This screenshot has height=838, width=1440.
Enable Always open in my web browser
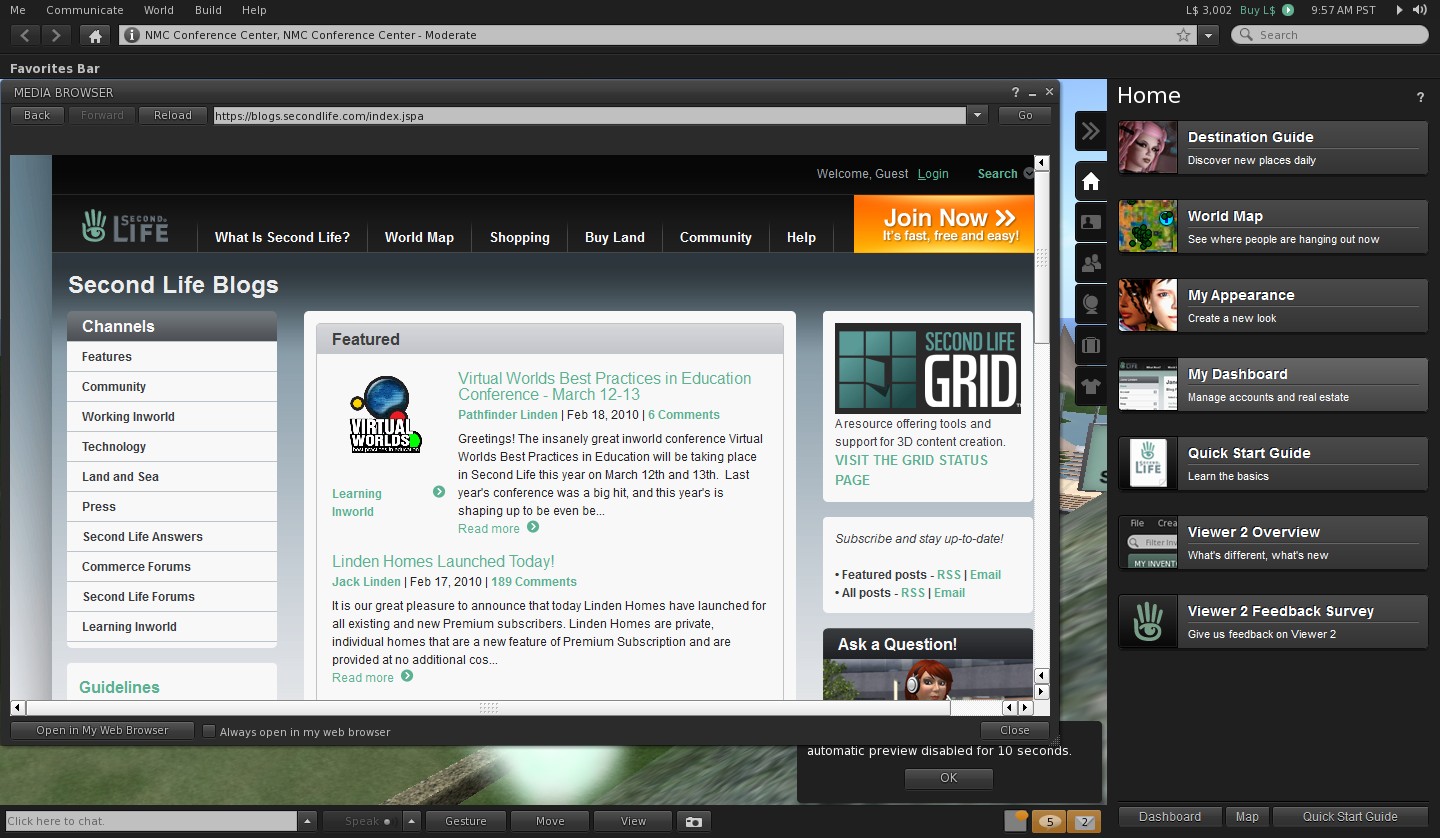point(209,731)
